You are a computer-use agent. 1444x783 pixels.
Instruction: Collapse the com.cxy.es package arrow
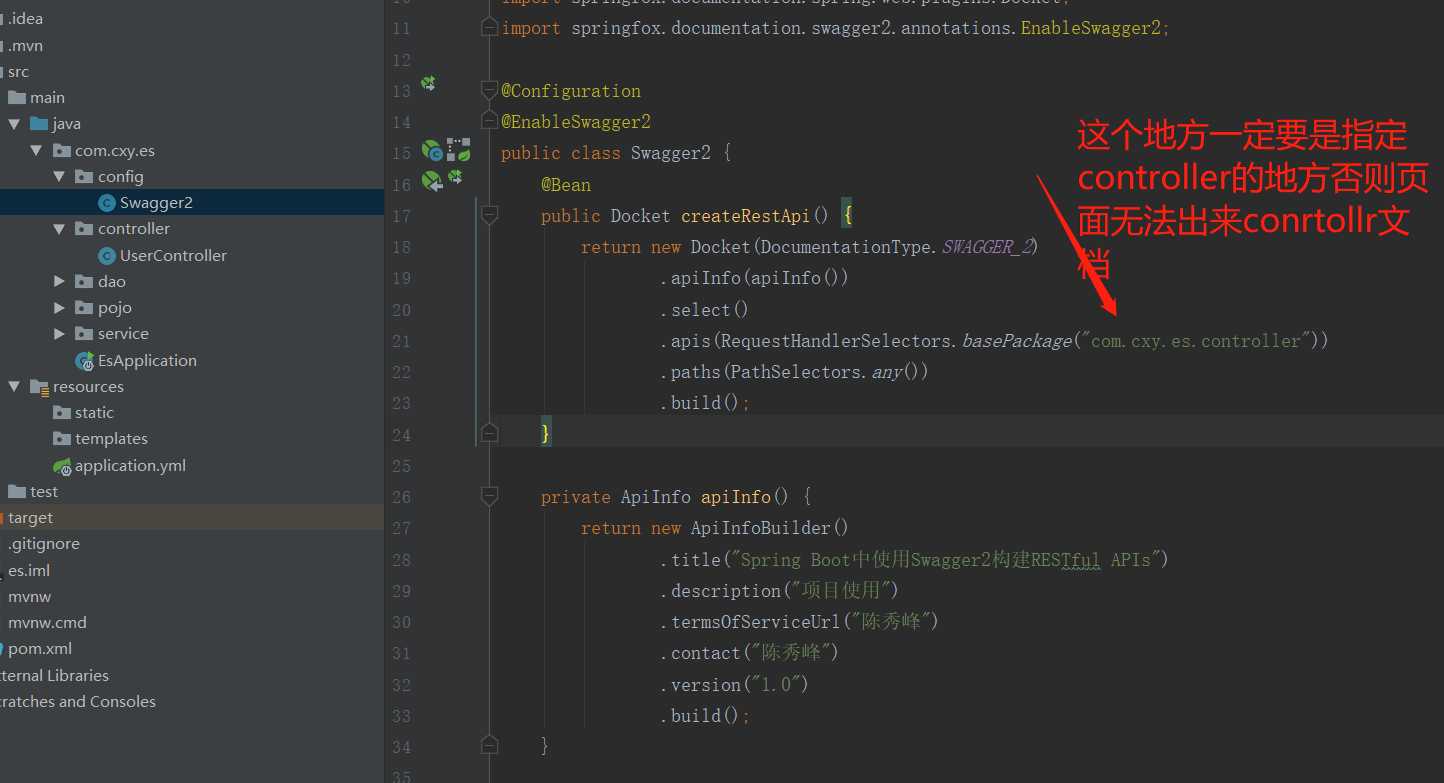(36, 150)
